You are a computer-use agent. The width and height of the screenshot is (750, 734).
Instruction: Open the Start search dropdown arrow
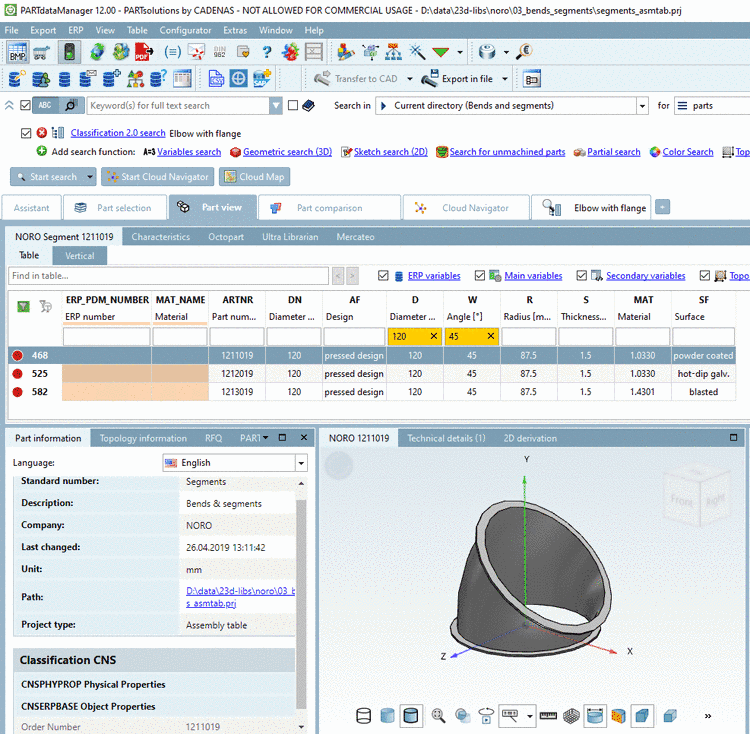[89, 177]
